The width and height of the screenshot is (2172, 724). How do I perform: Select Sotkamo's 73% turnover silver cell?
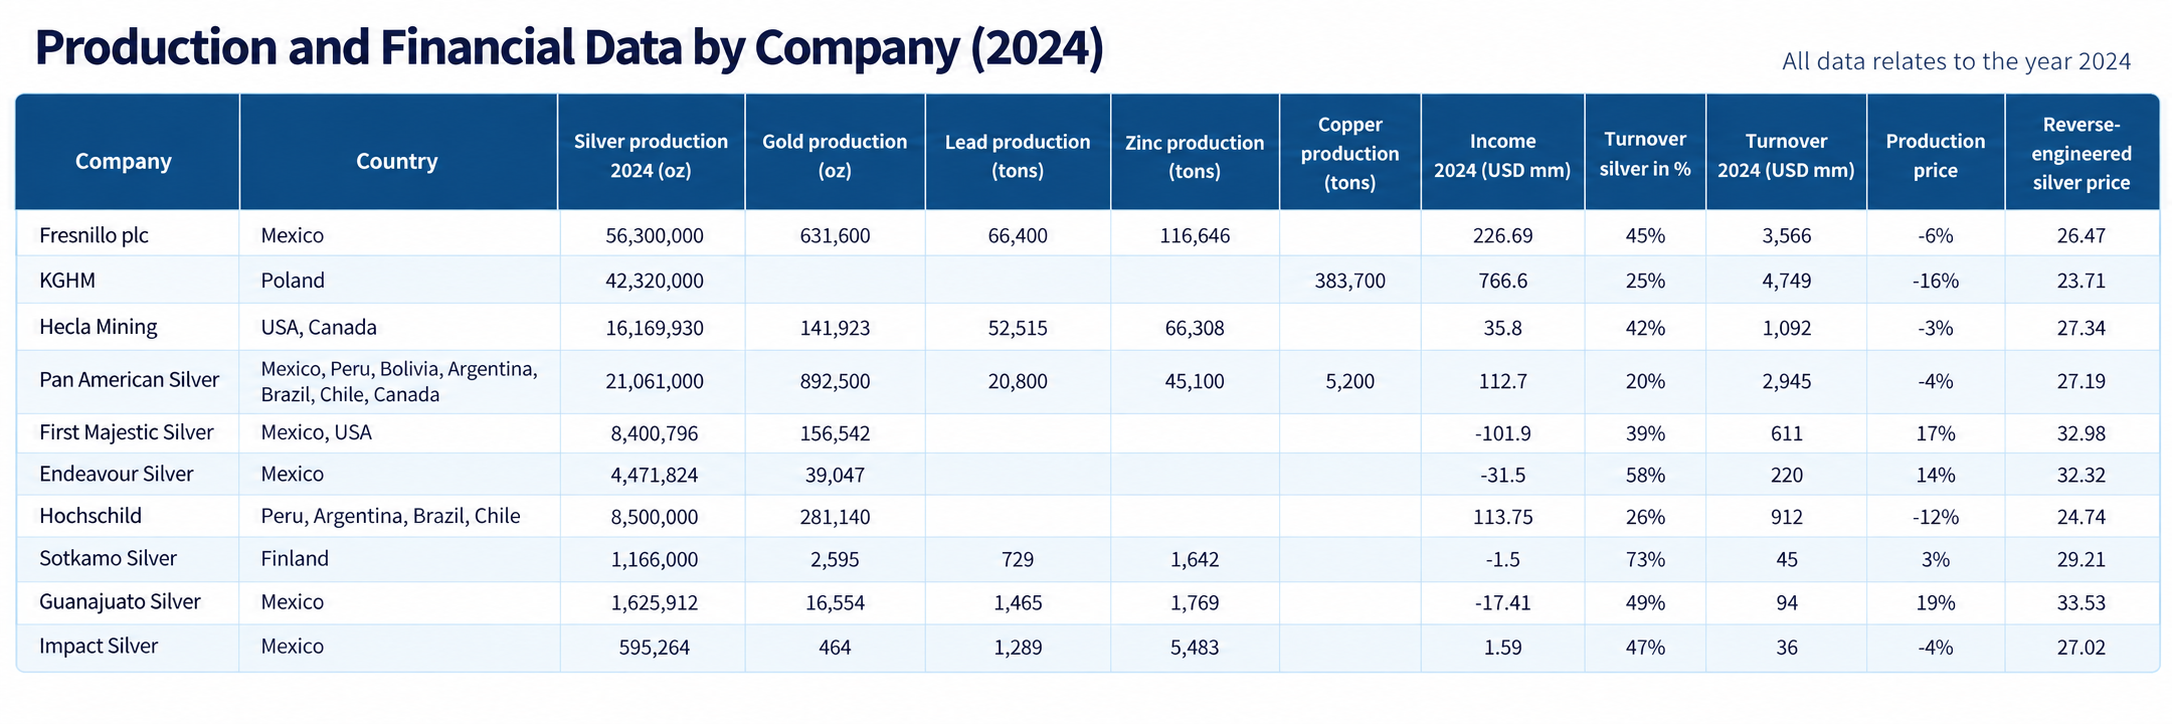pos(1646,559)
